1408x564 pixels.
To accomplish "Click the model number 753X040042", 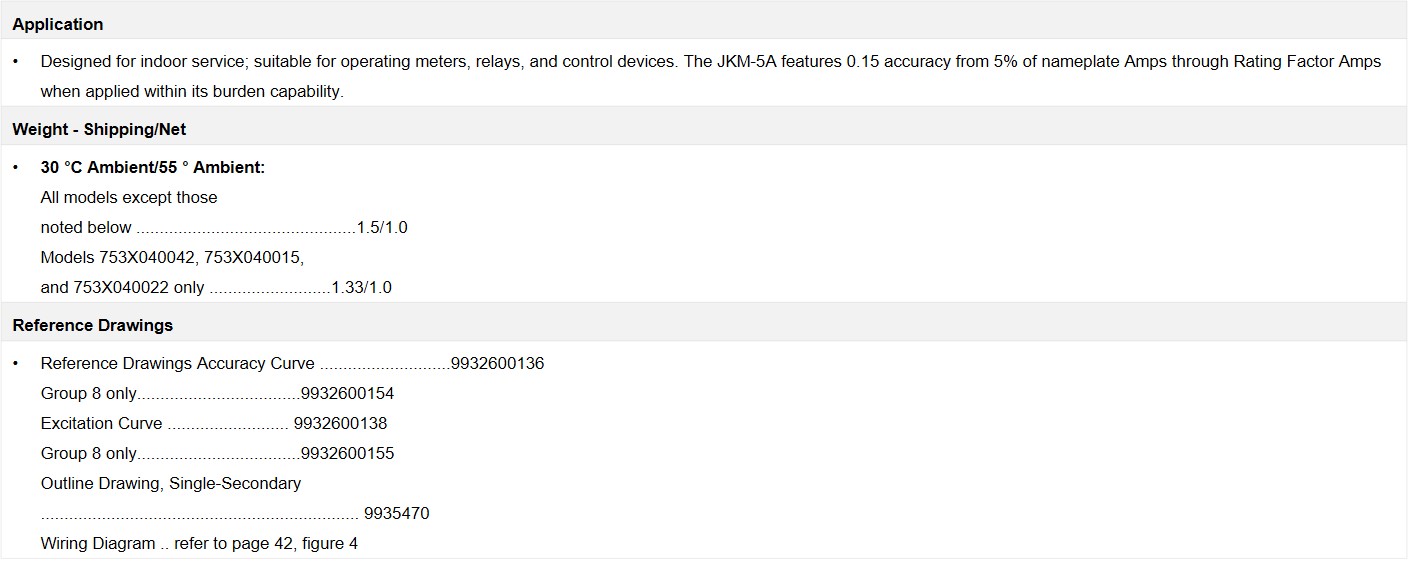I will [x=148, y=258].
